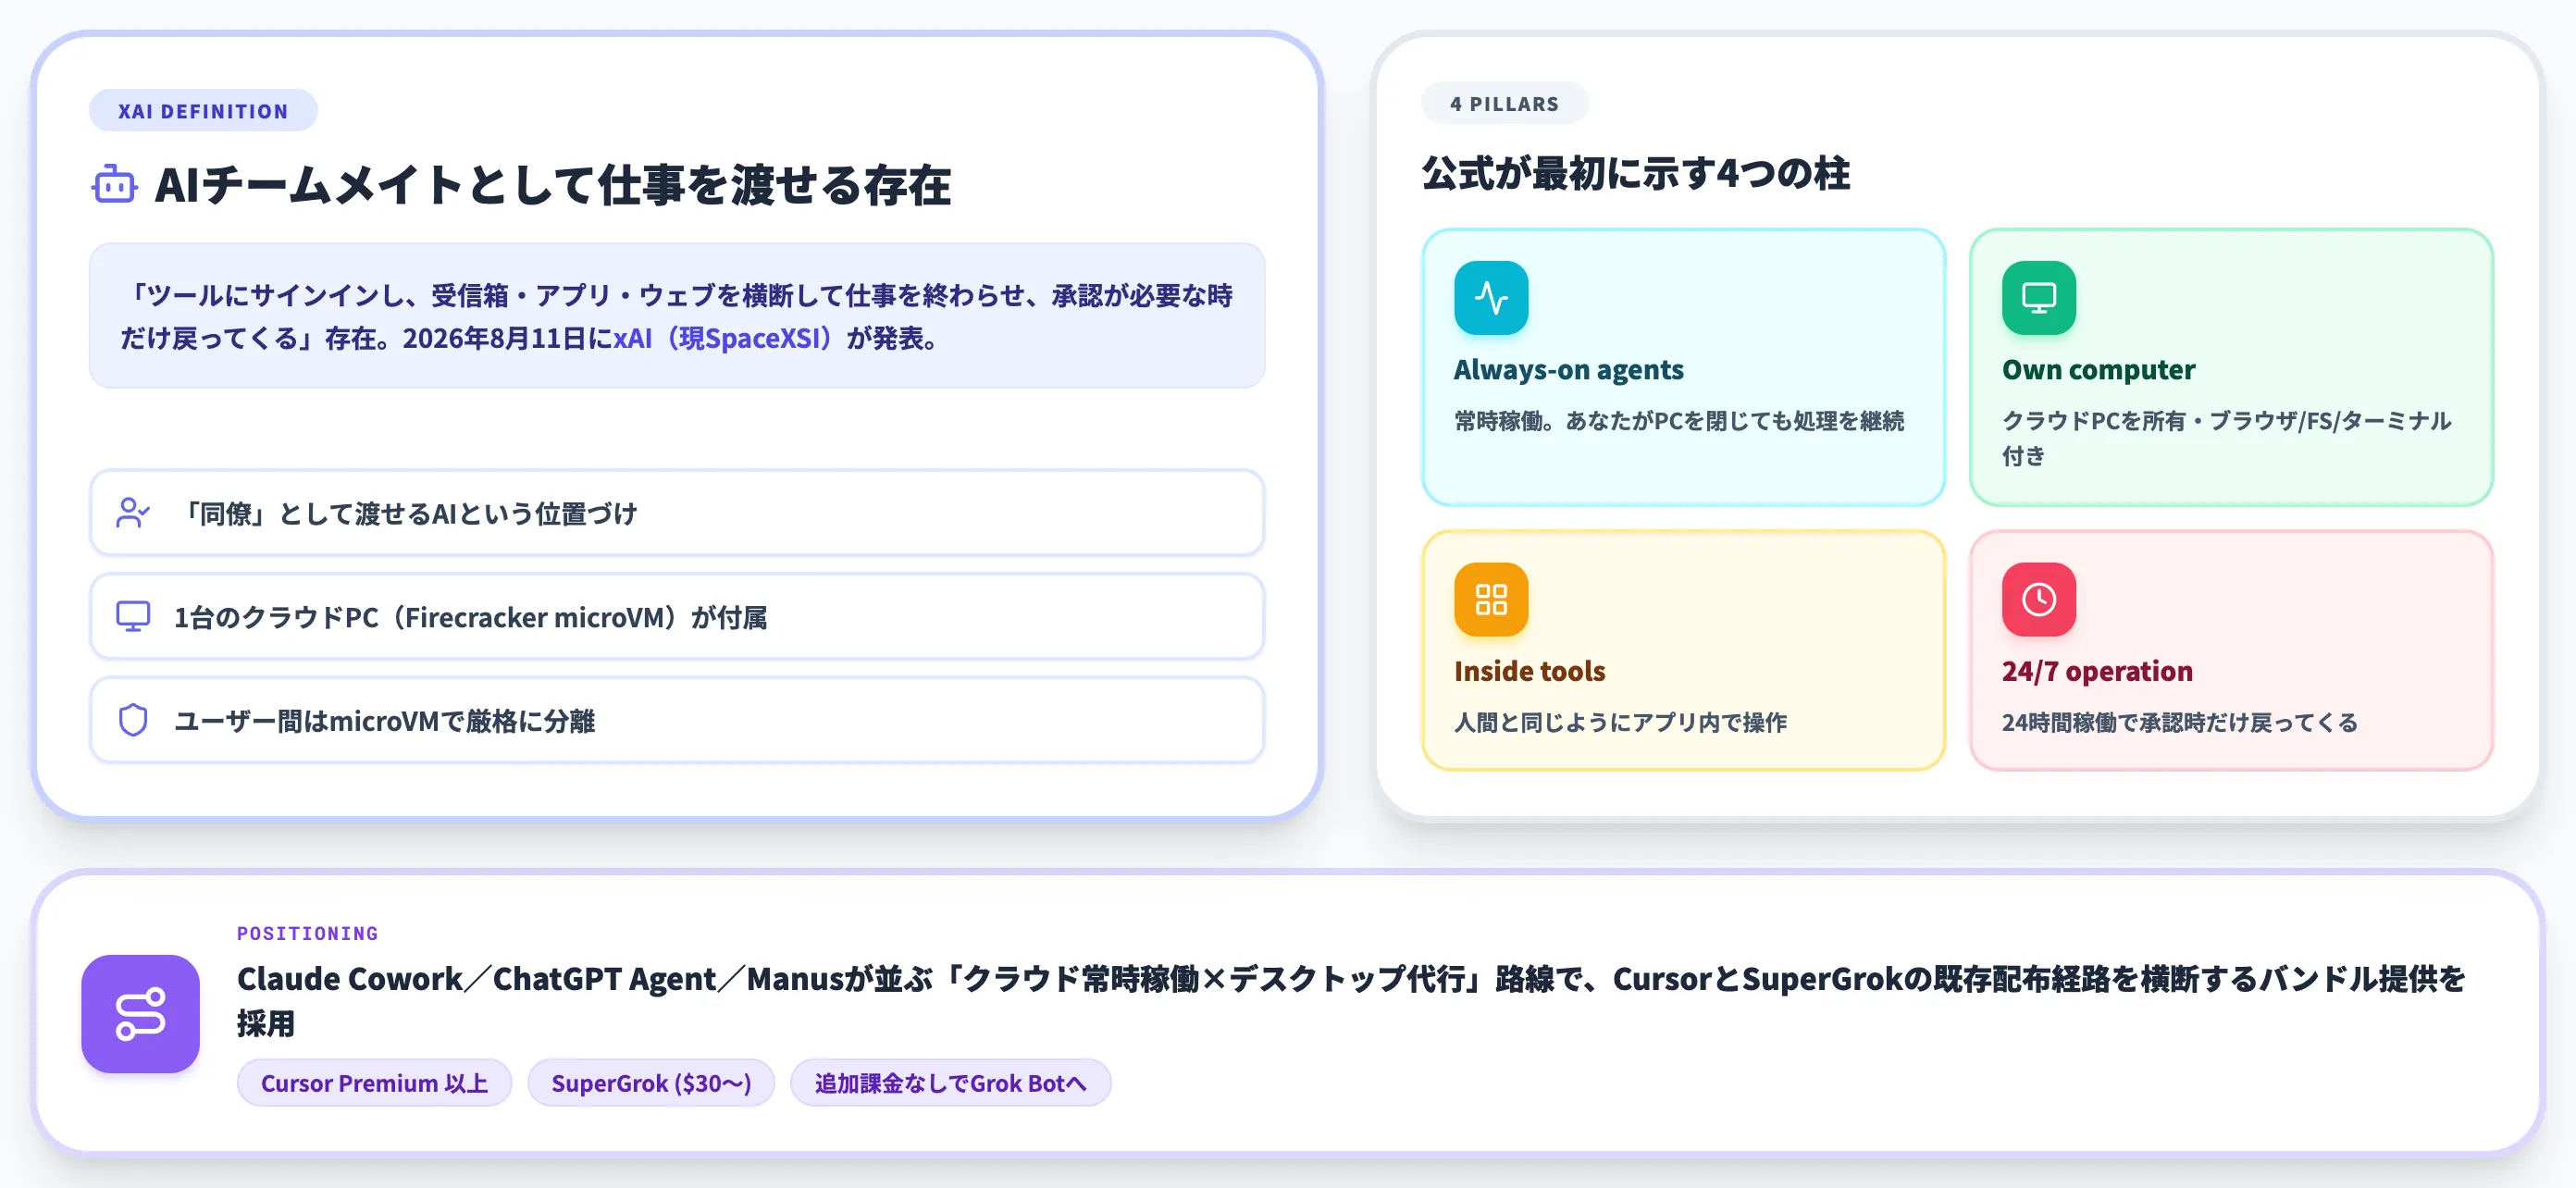Click the Always-on agents card title
This screenshot has width=2576, height=1188.
(x=1568, y=370)
